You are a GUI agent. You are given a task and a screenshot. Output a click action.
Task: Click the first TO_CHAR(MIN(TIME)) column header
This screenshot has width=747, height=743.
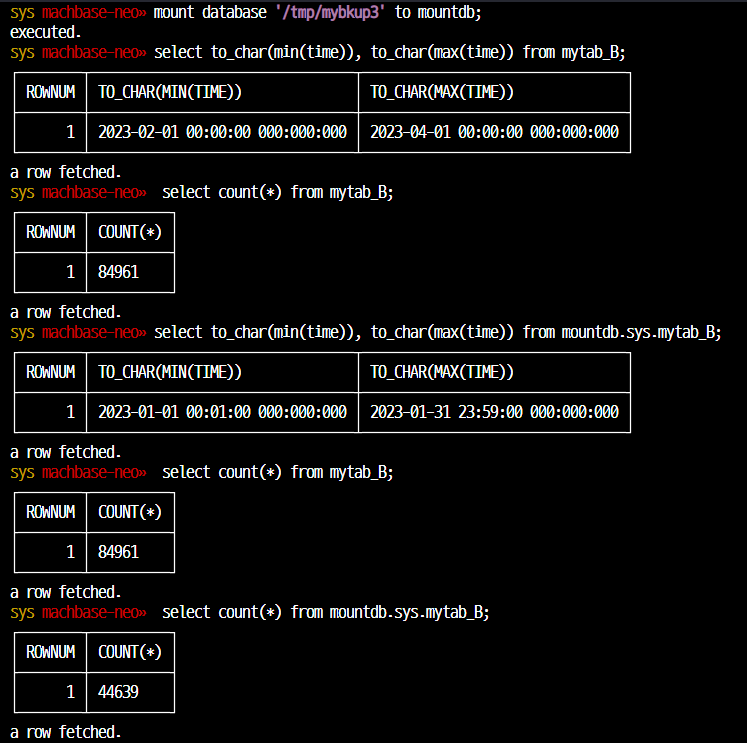[x=222, y=92]
